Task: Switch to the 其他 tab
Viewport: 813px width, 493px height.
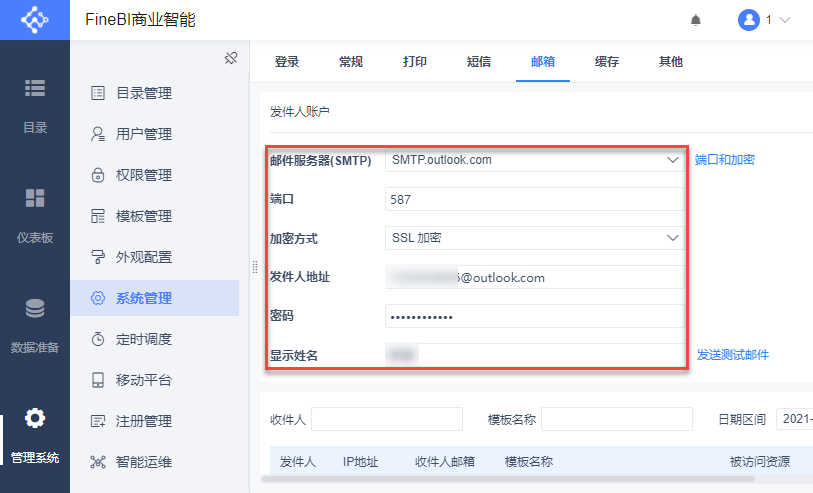Action: [670, 62]
